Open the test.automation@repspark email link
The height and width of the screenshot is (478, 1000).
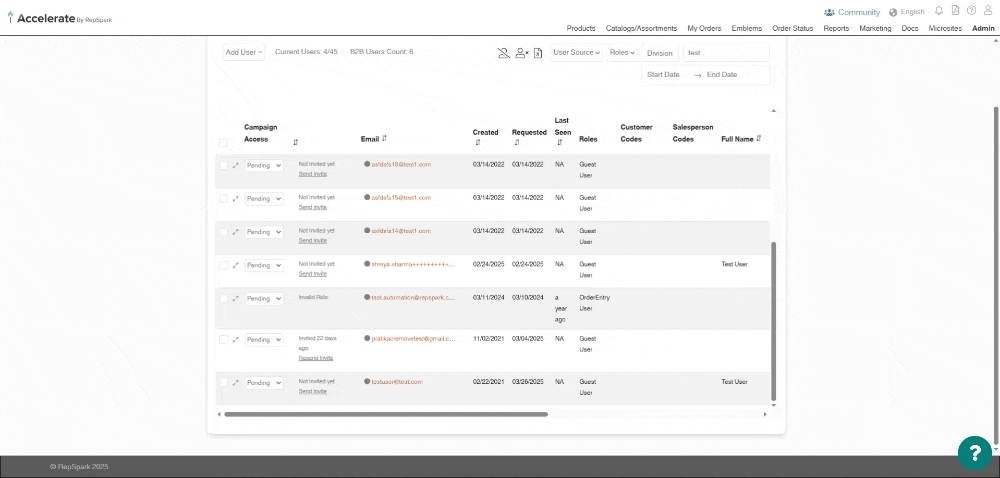[x=413, y=298]
